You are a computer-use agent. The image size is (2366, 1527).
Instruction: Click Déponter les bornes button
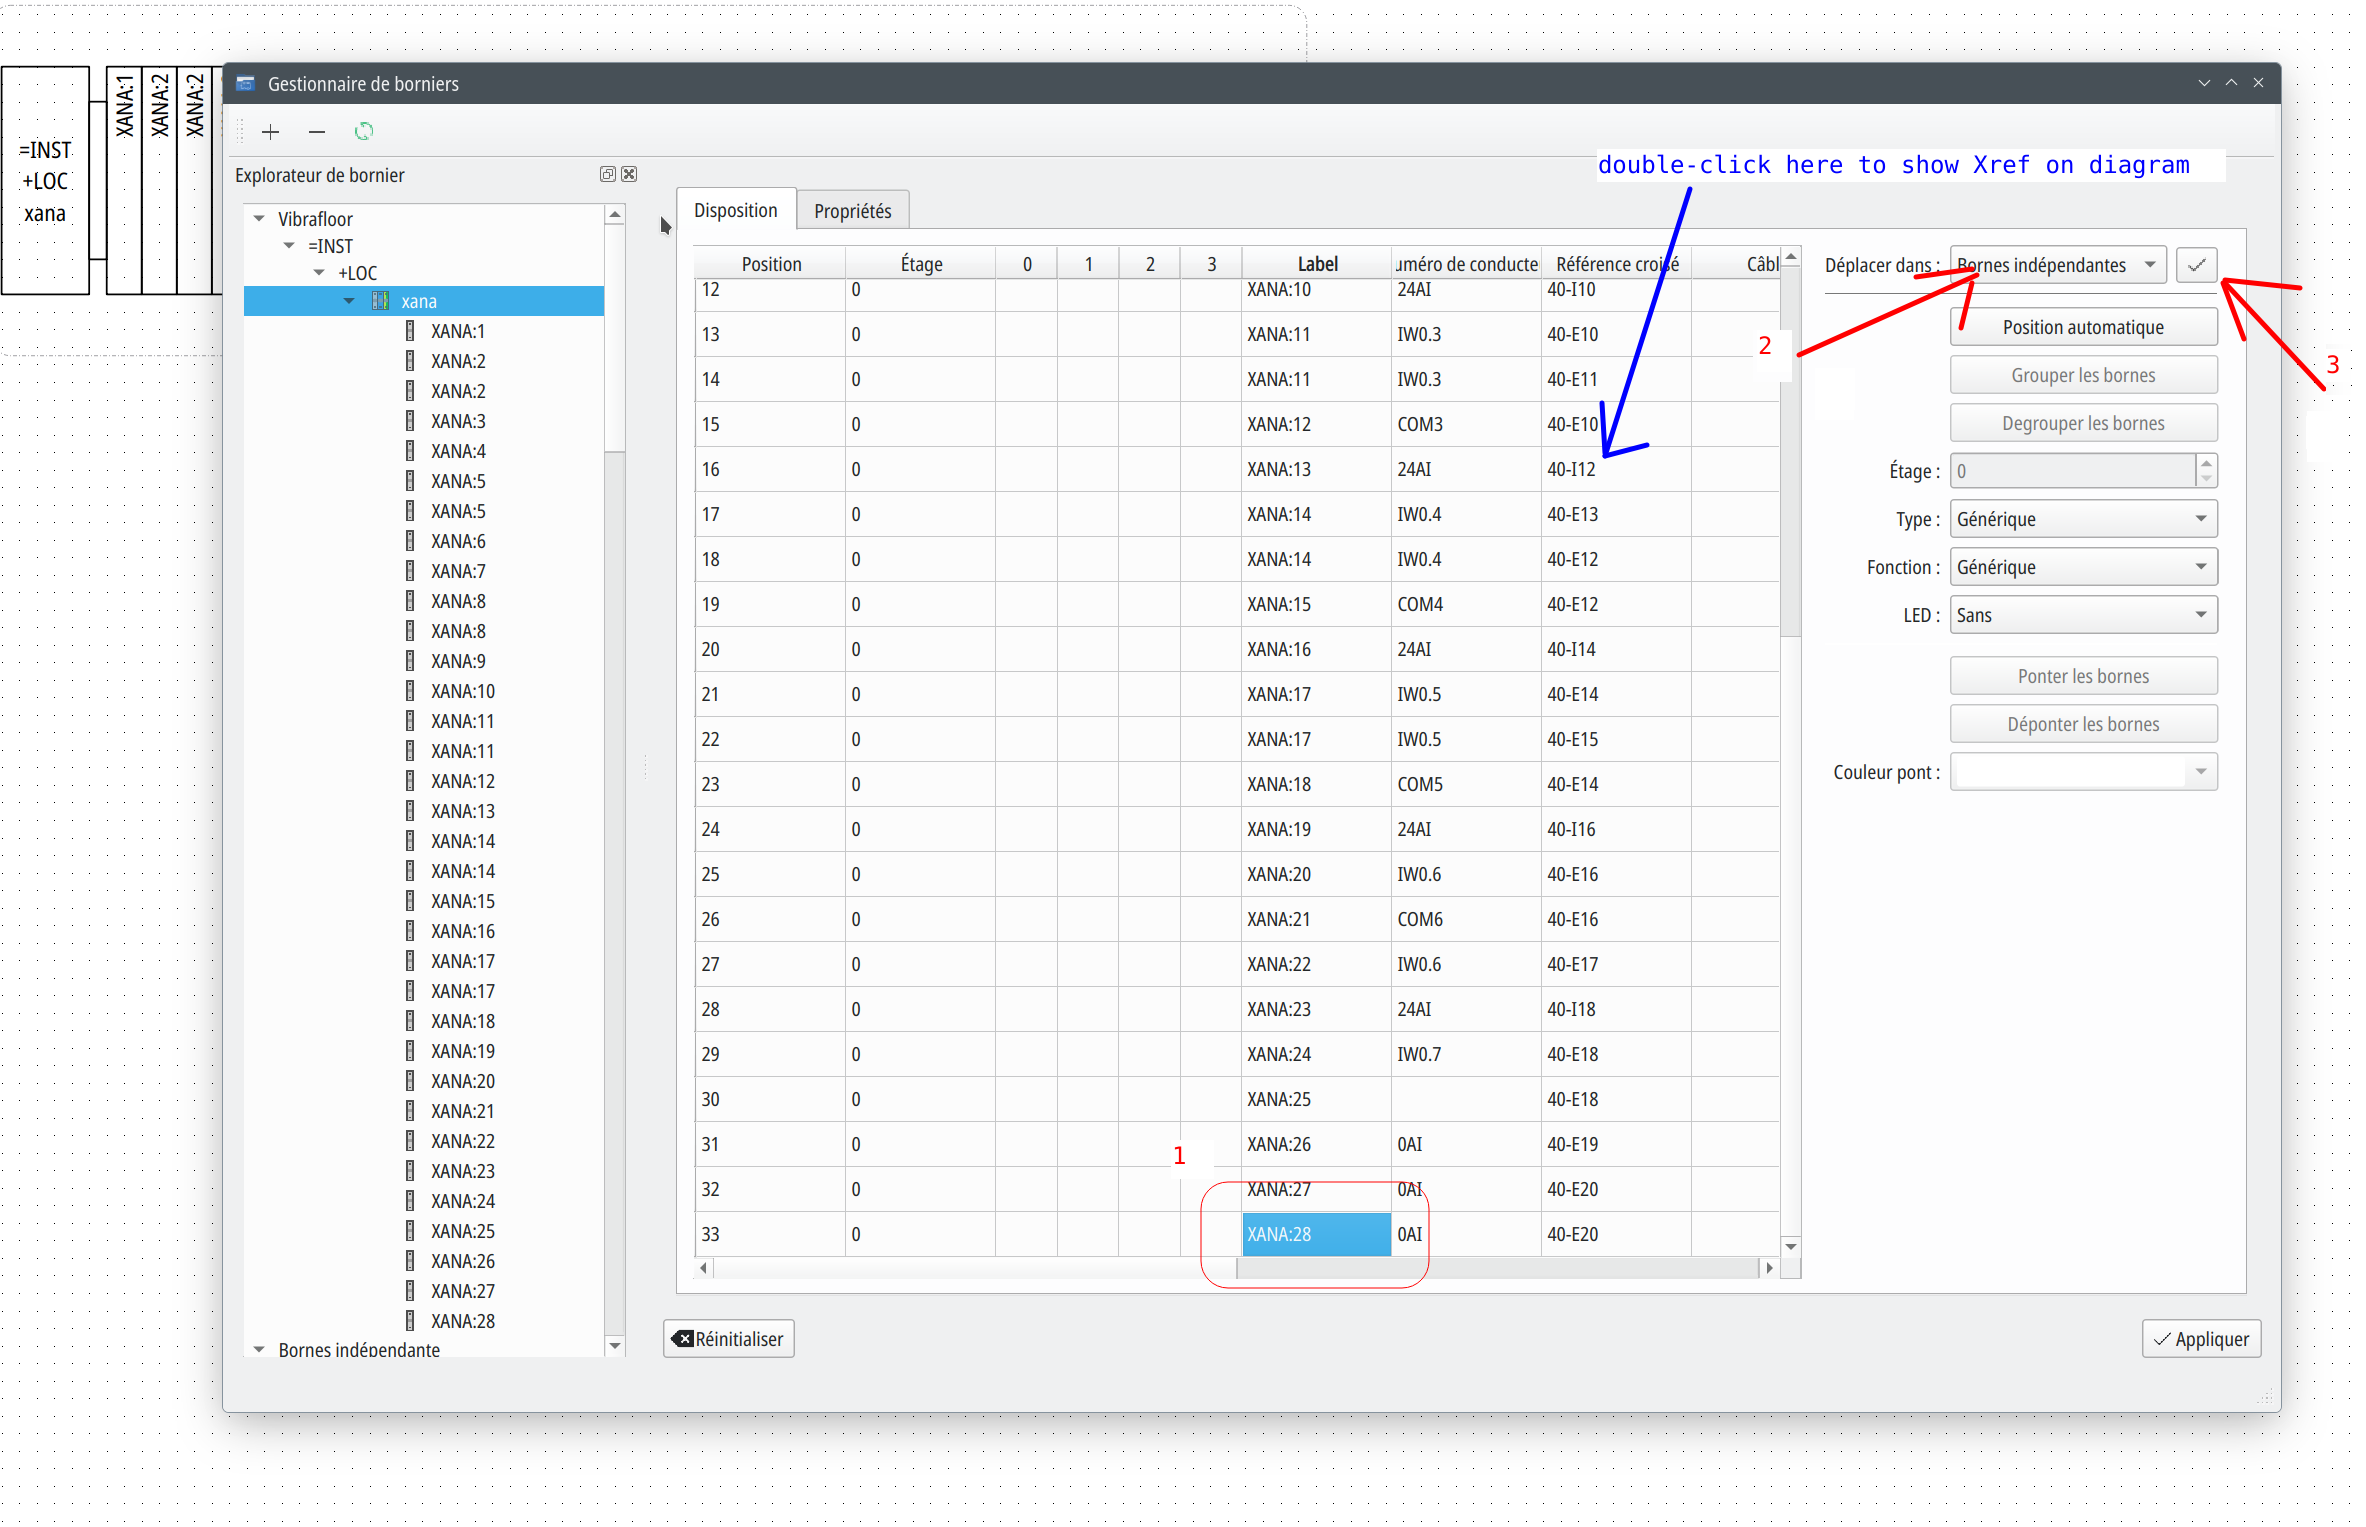click(2083, 724)
